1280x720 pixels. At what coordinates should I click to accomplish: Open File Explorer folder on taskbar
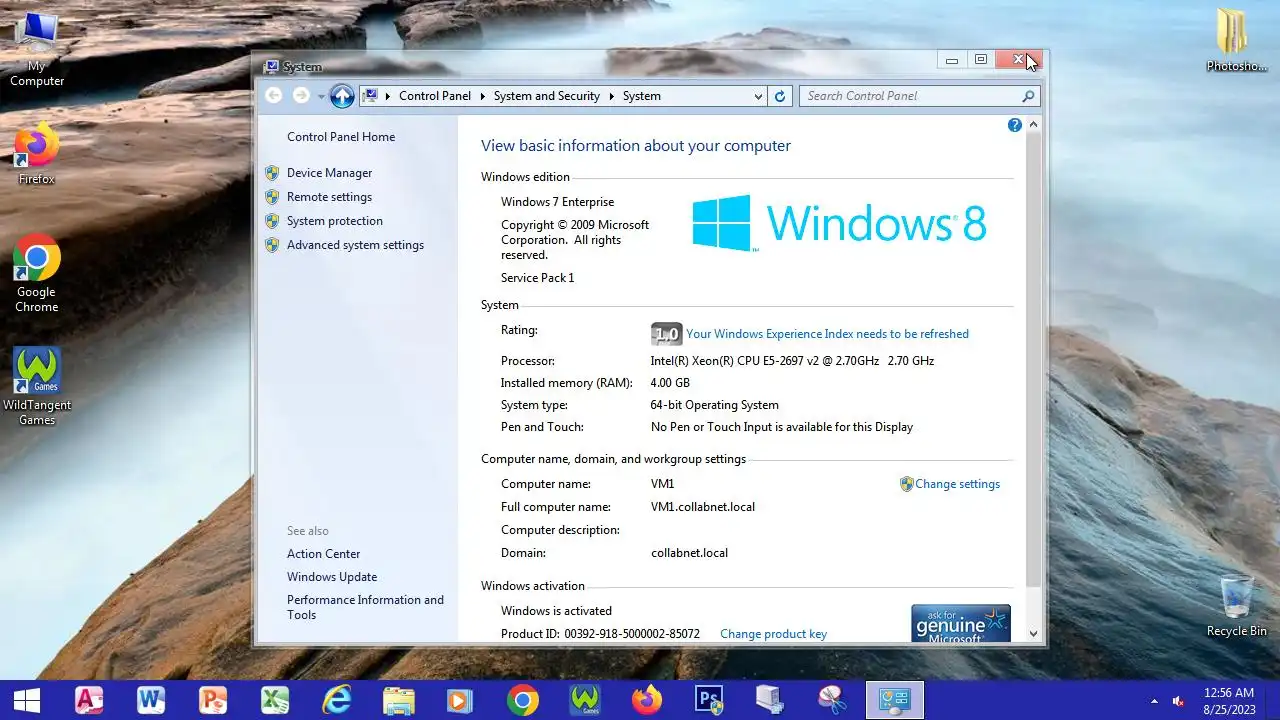pos(399,700)
